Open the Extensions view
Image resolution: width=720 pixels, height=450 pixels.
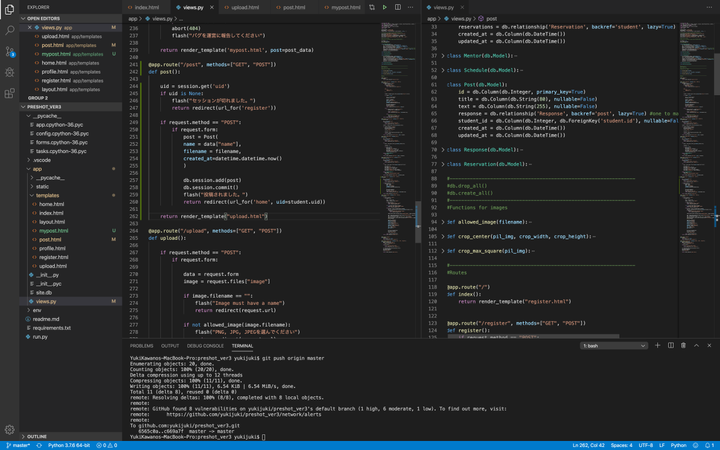[x=10, y=93]
